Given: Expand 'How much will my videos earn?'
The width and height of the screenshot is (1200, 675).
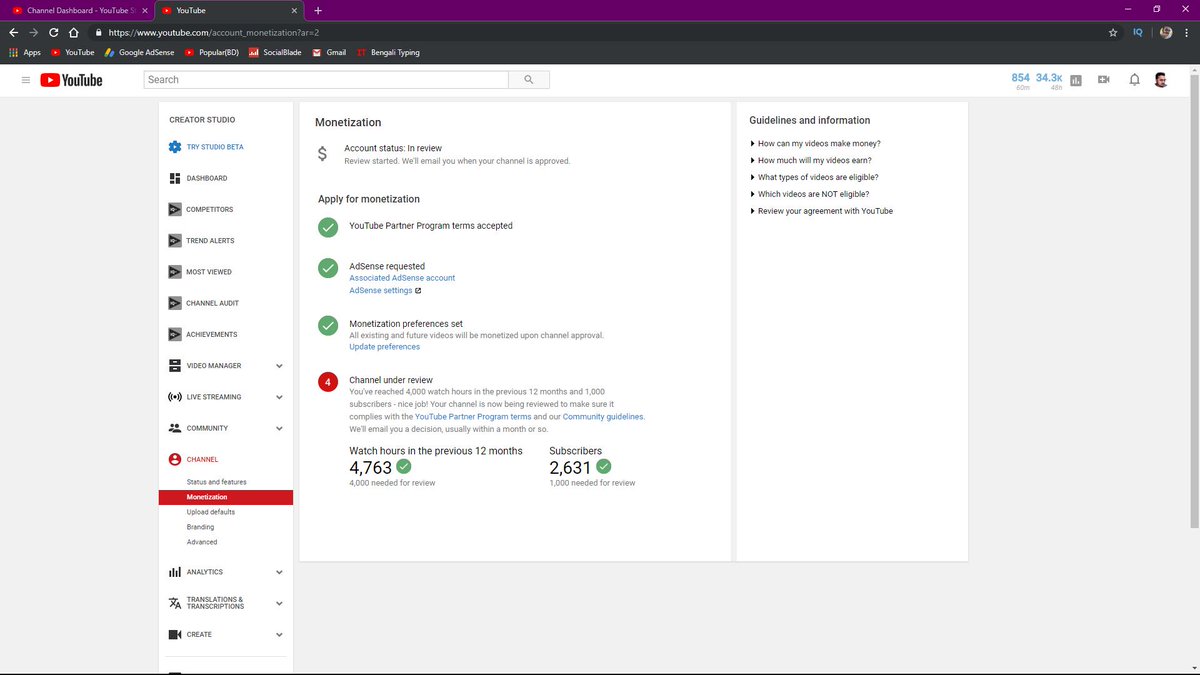Looking at the screenshot, I should point(812,161).
